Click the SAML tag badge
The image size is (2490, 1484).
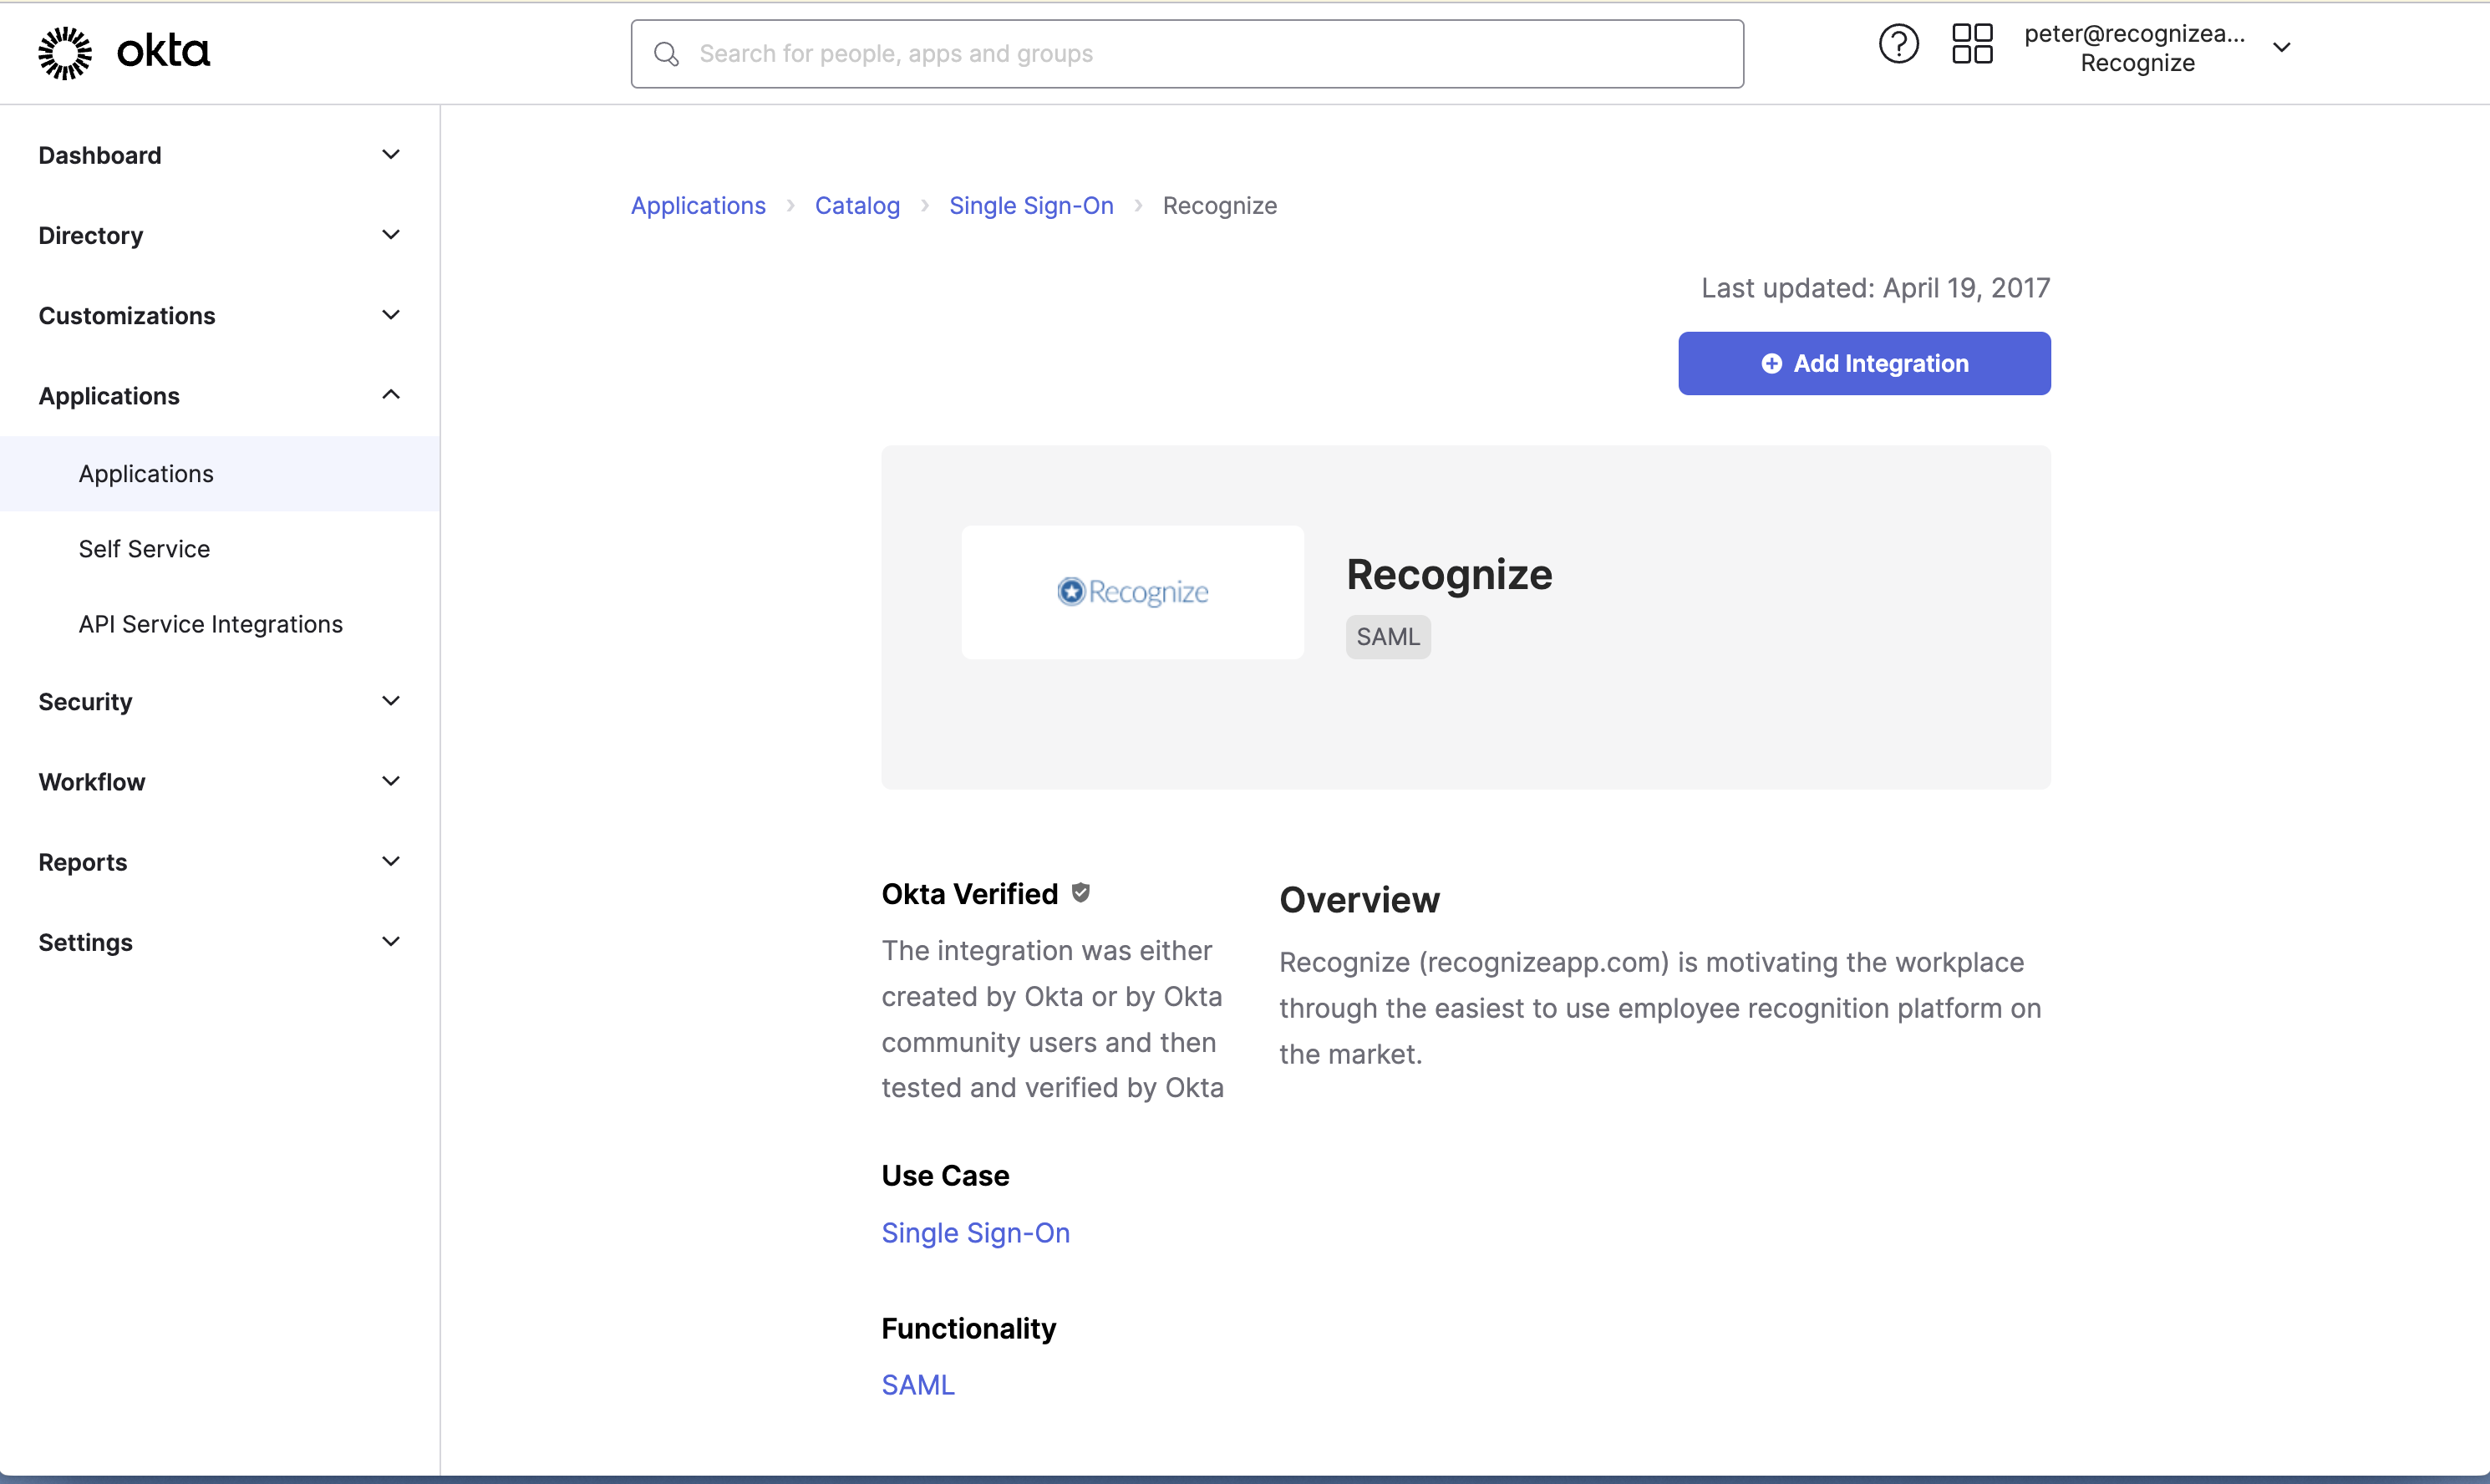1388,636
